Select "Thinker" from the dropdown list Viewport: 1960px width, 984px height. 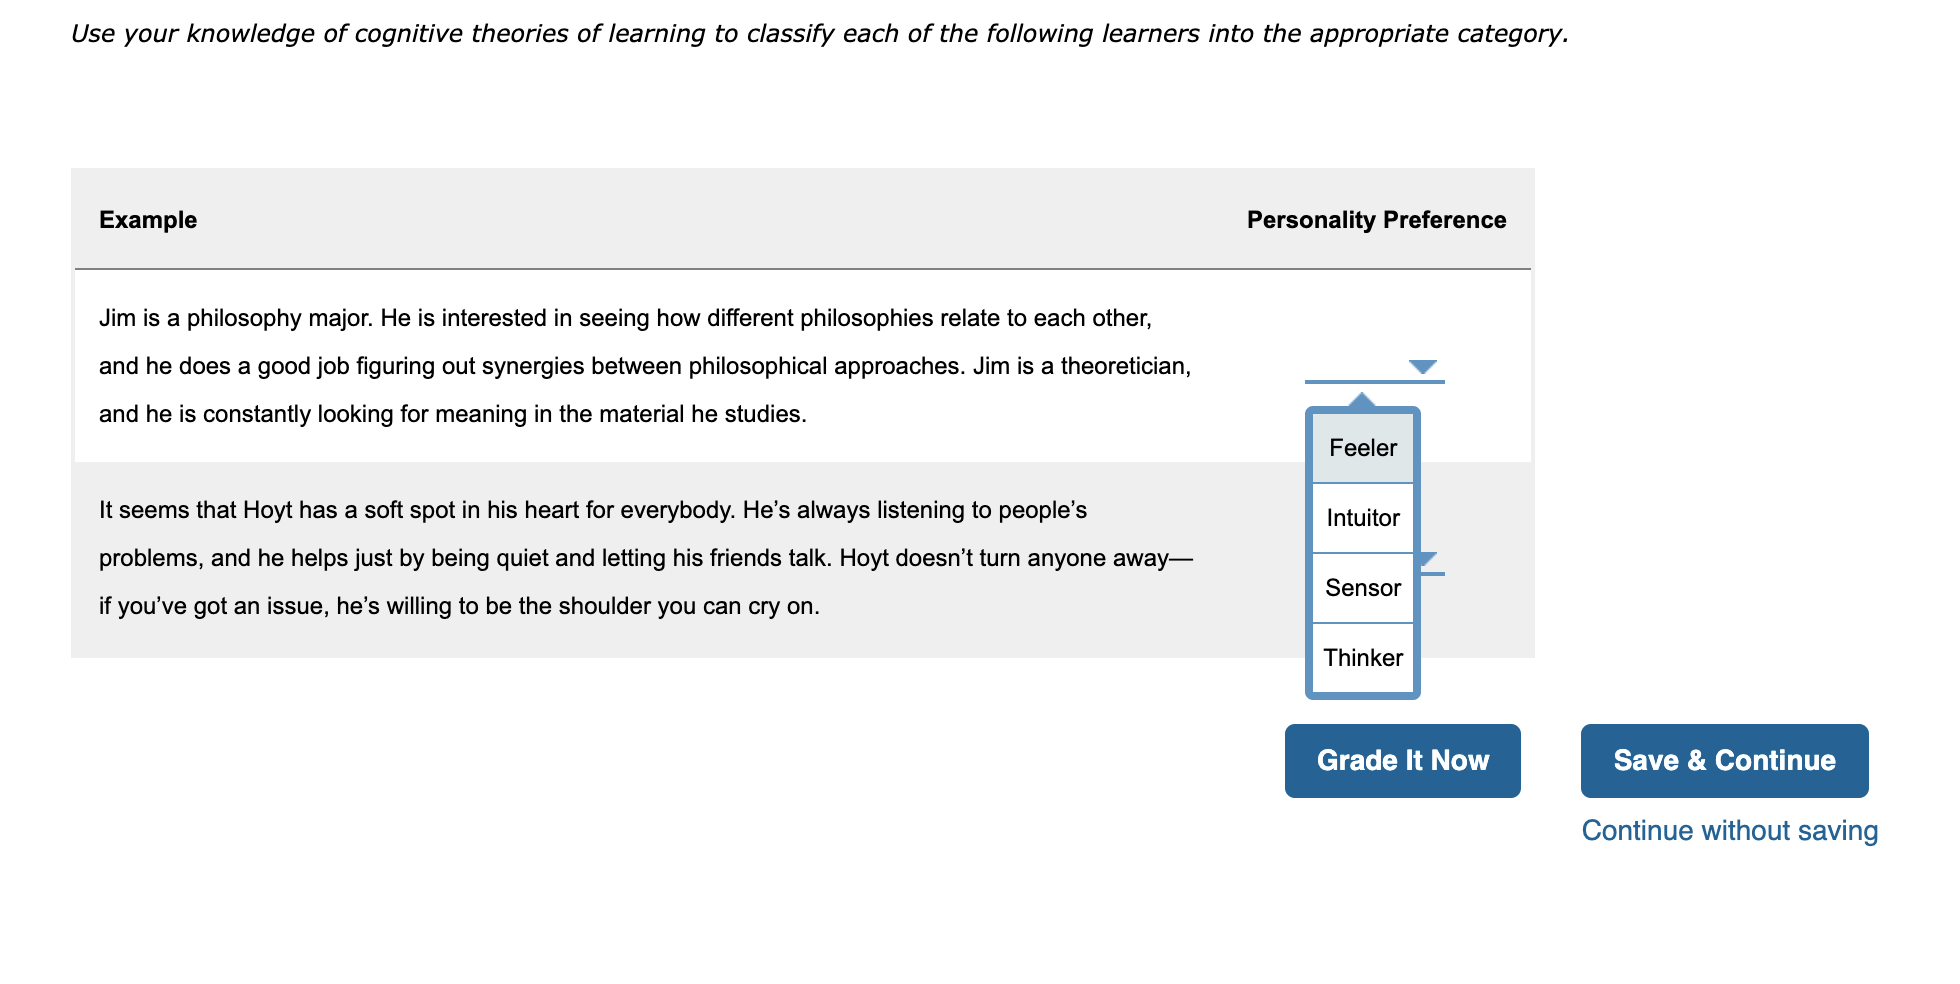1362,657
